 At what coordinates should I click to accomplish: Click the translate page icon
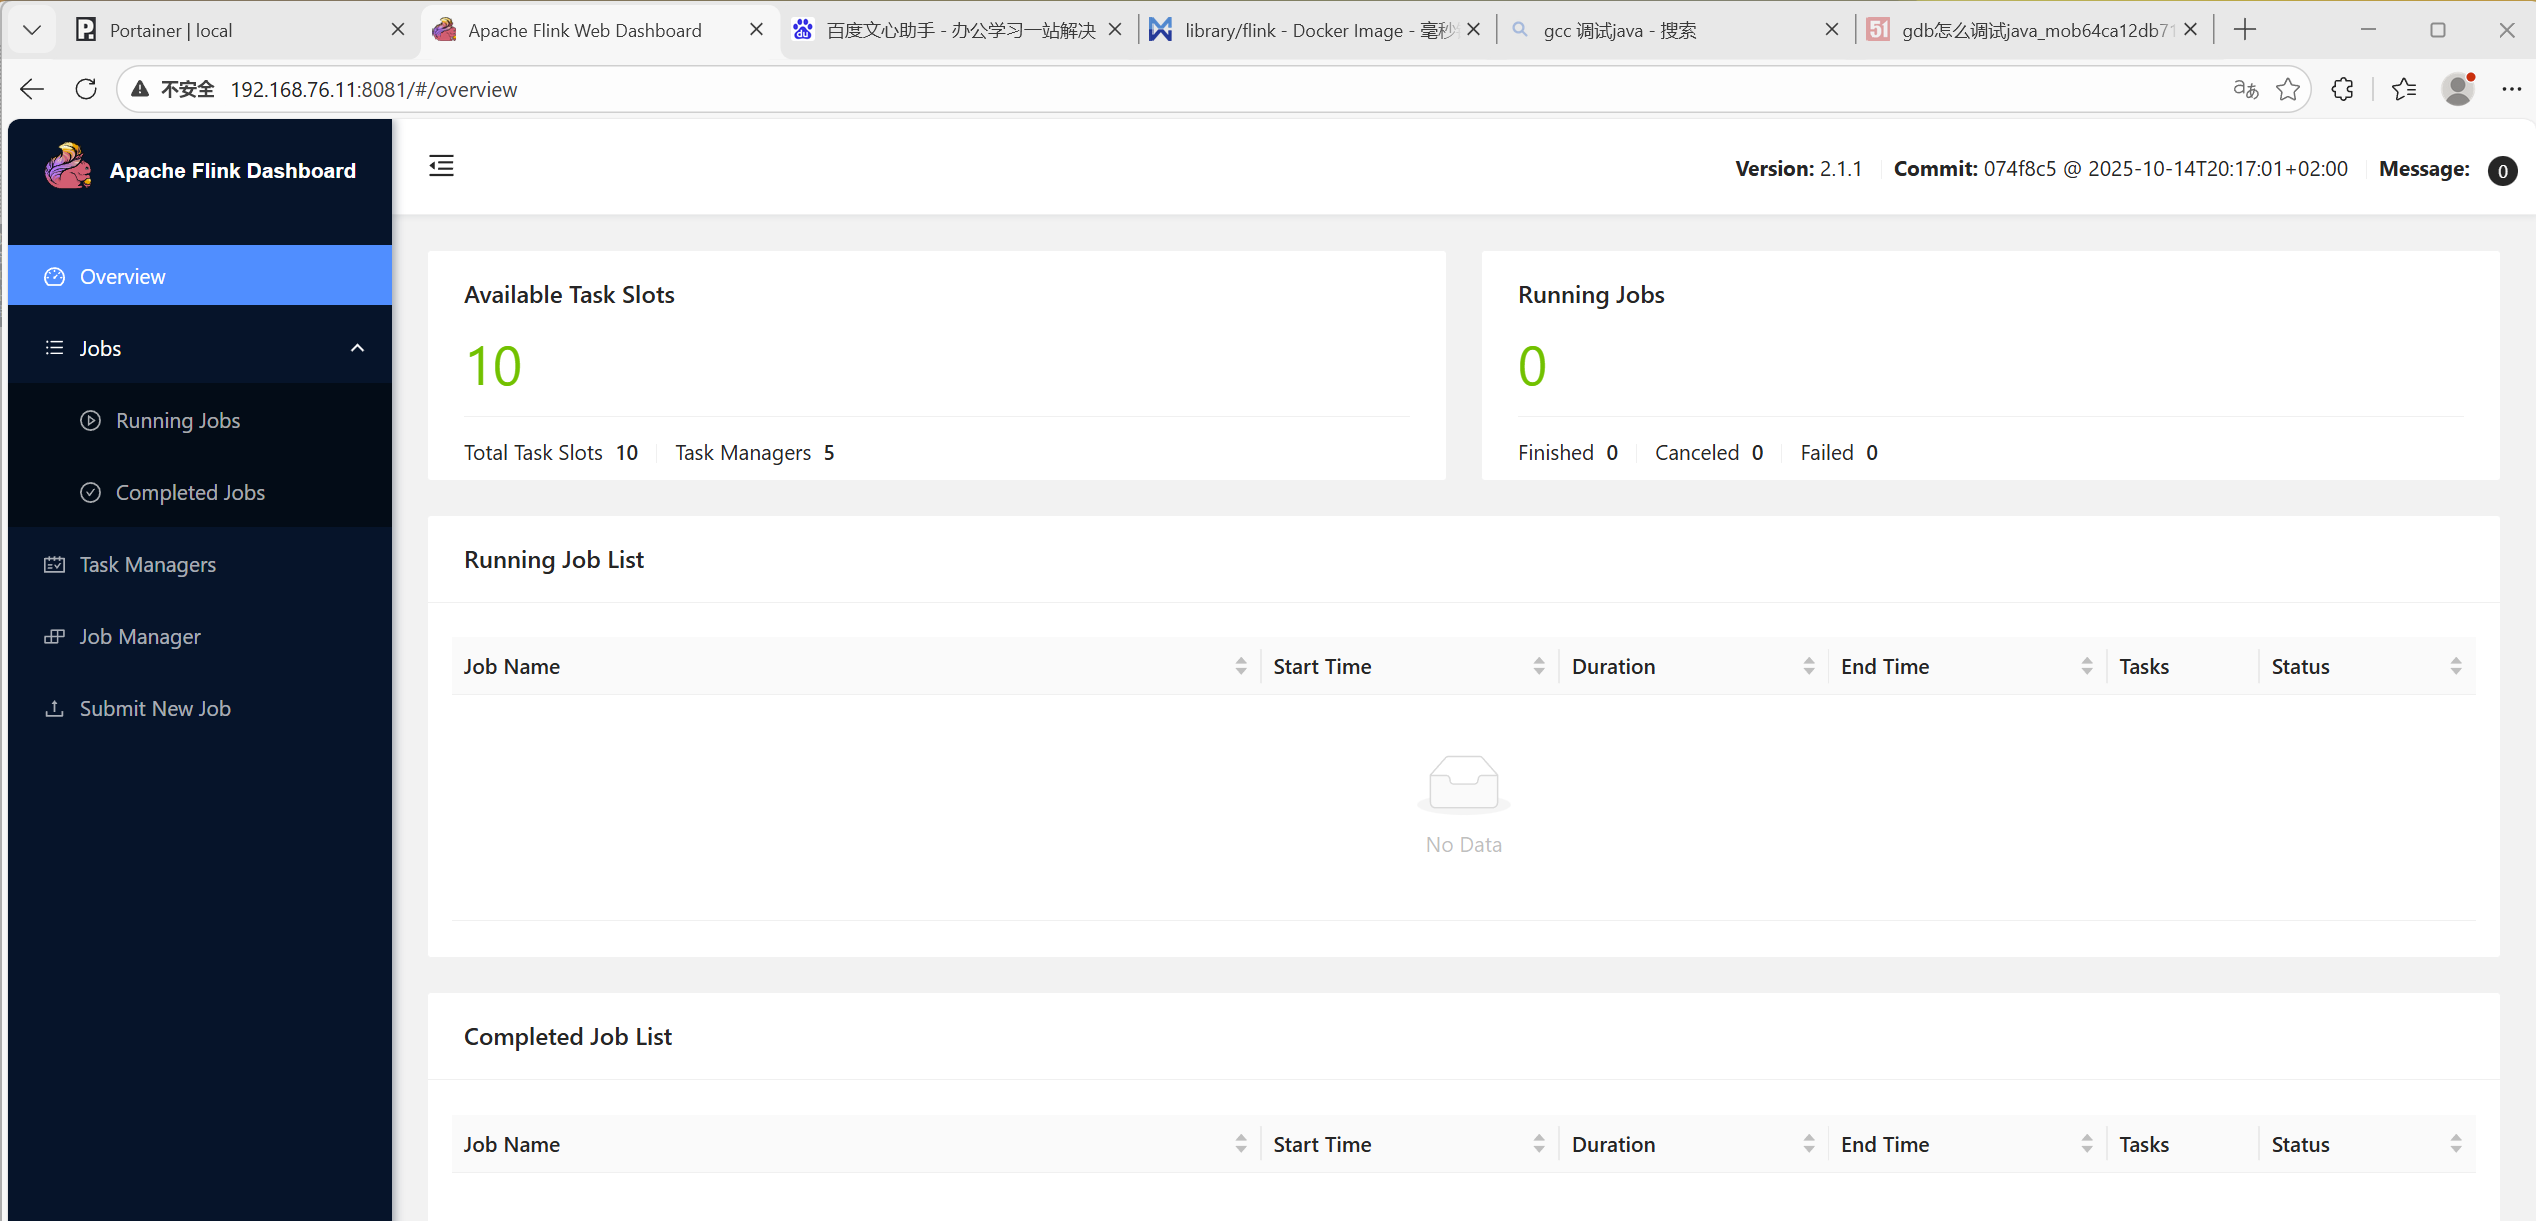click(x=2245, y=89)
